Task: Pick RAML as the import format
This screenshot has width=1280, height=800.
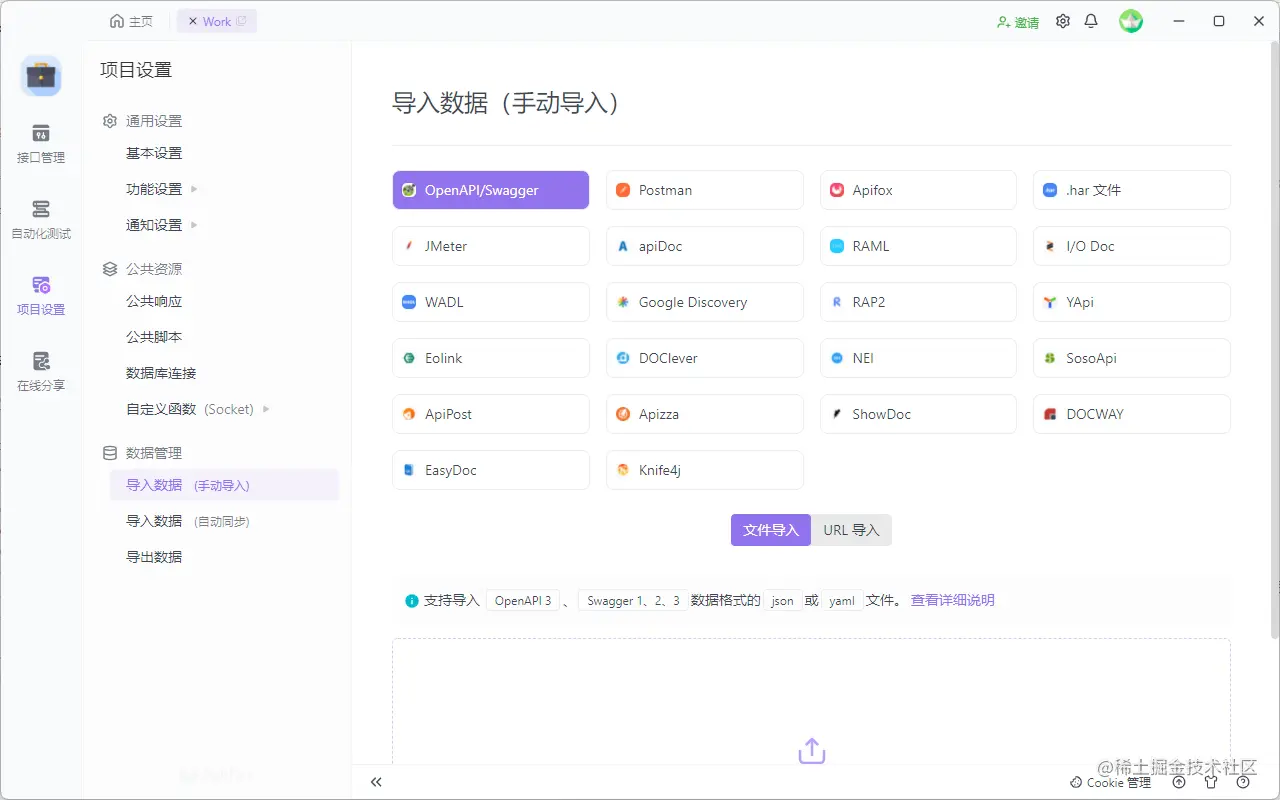Action: coord(918,246)
